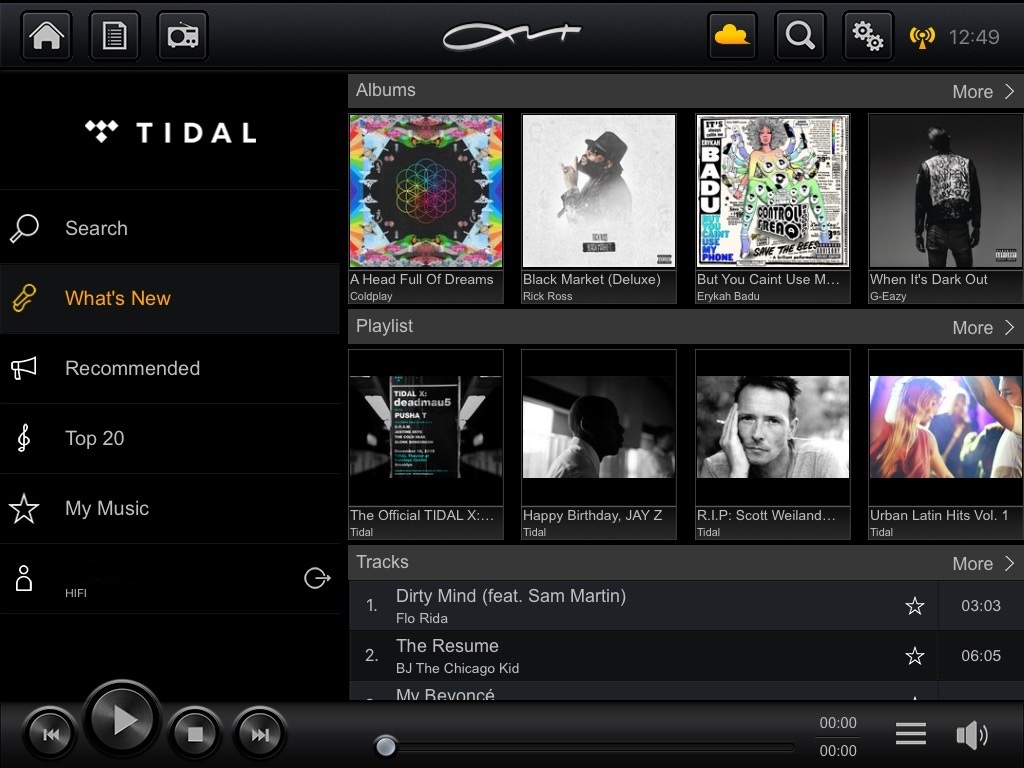Click the Erykah Badu artist name

click(x=728, y=296)
